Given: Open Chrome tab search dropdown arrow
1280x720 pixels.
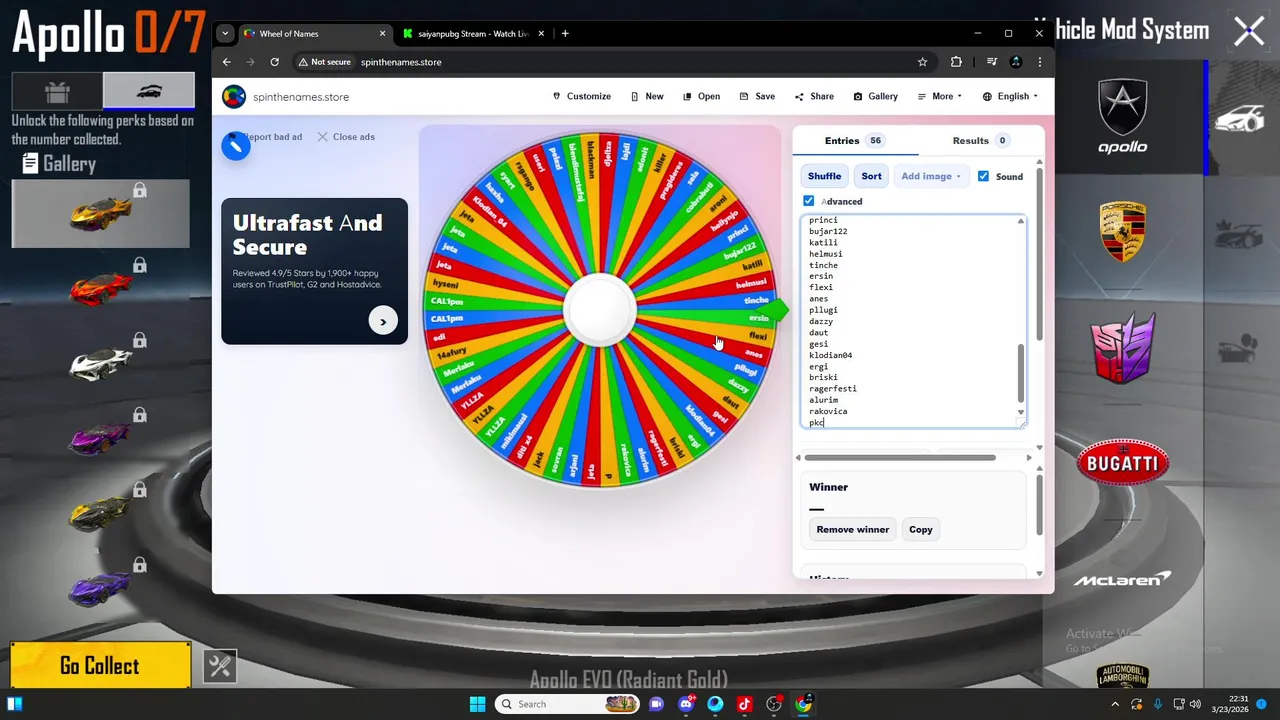Looking at the screenshot, I should pos(225,33).
